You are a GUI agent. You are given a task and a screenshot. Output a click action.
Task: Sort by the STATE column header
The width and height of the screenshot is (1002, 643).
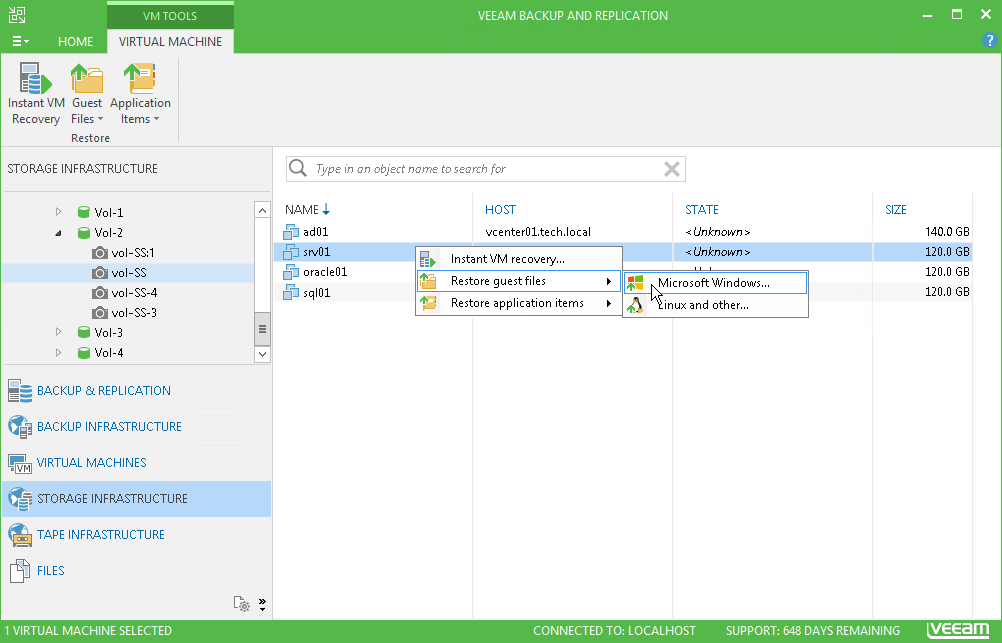702,209
